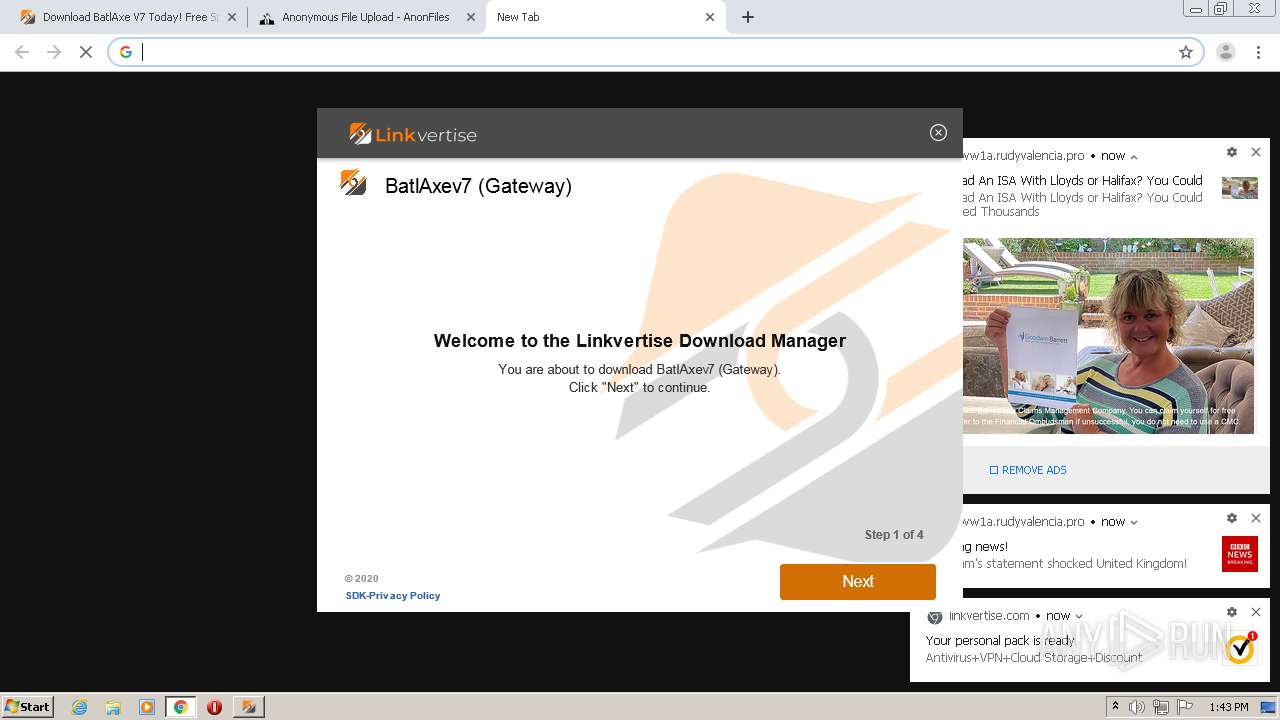Open settings of the linkvertise.com notification
1280x720 pixels.
pyautogui.click(x=1232, y=612)
